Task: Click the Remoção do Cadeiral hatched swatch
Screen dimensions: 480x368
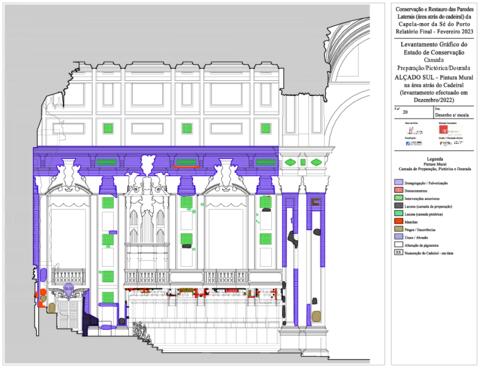Action: pos(399,252)
